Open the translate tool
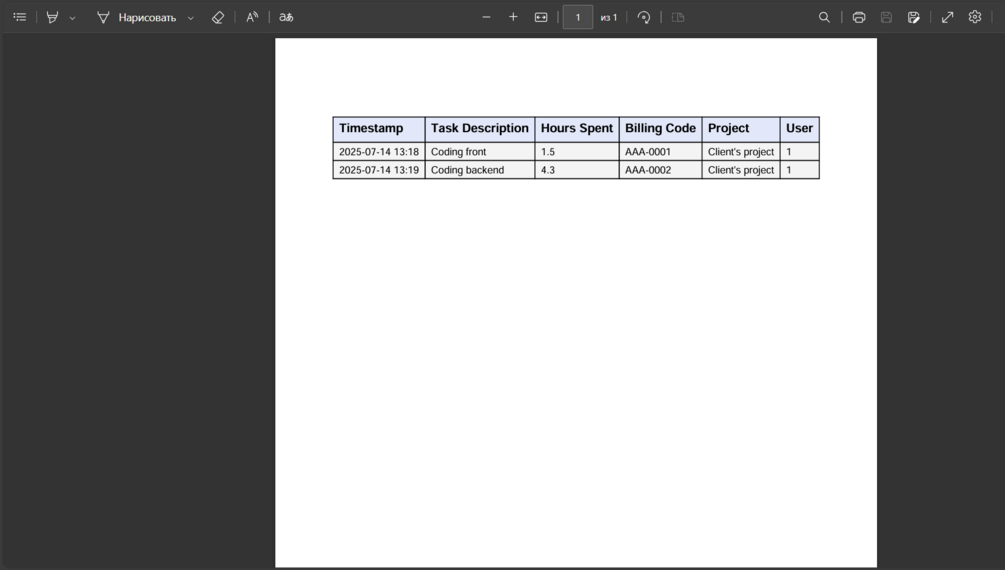 point(286,17)
